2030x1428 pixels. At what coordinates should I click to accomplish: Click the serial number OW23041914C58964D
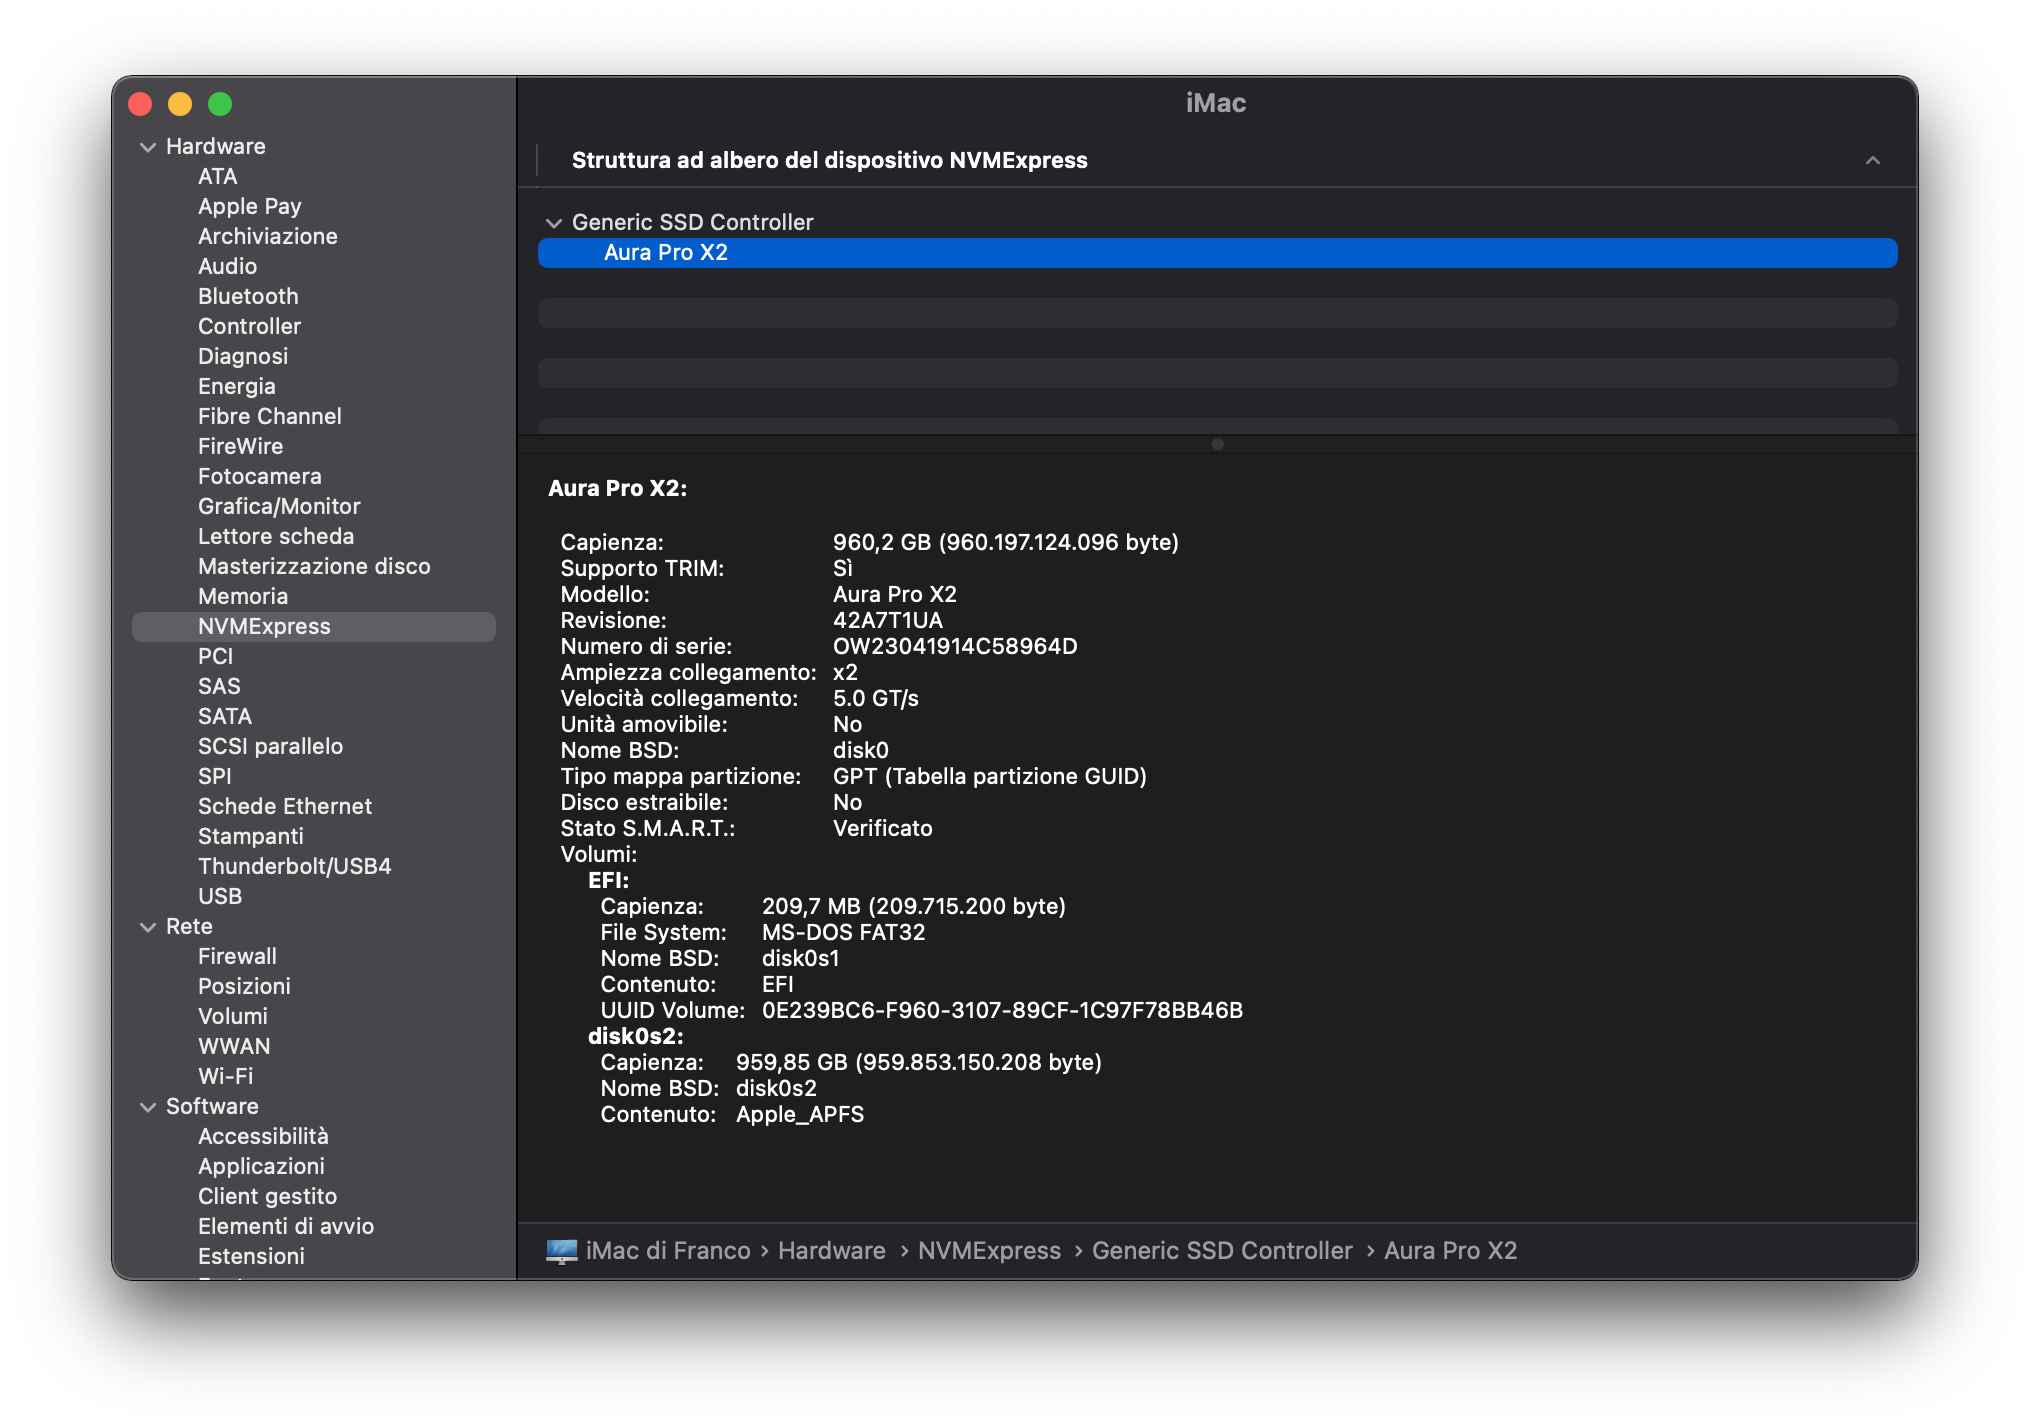tap(955, 646)
